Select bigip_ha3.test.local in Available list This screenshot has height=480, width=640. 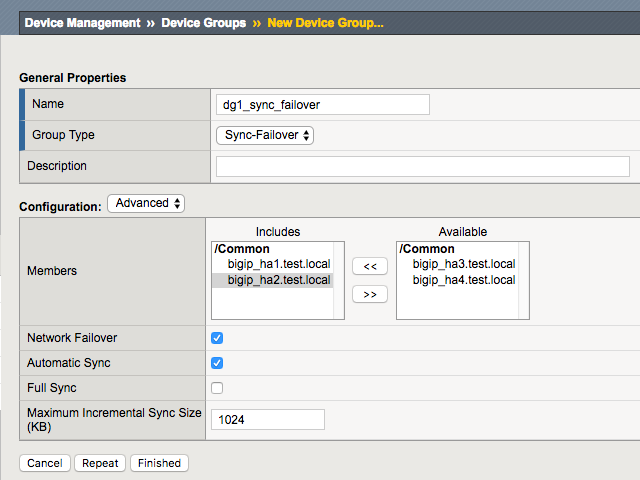click(463, 264)
